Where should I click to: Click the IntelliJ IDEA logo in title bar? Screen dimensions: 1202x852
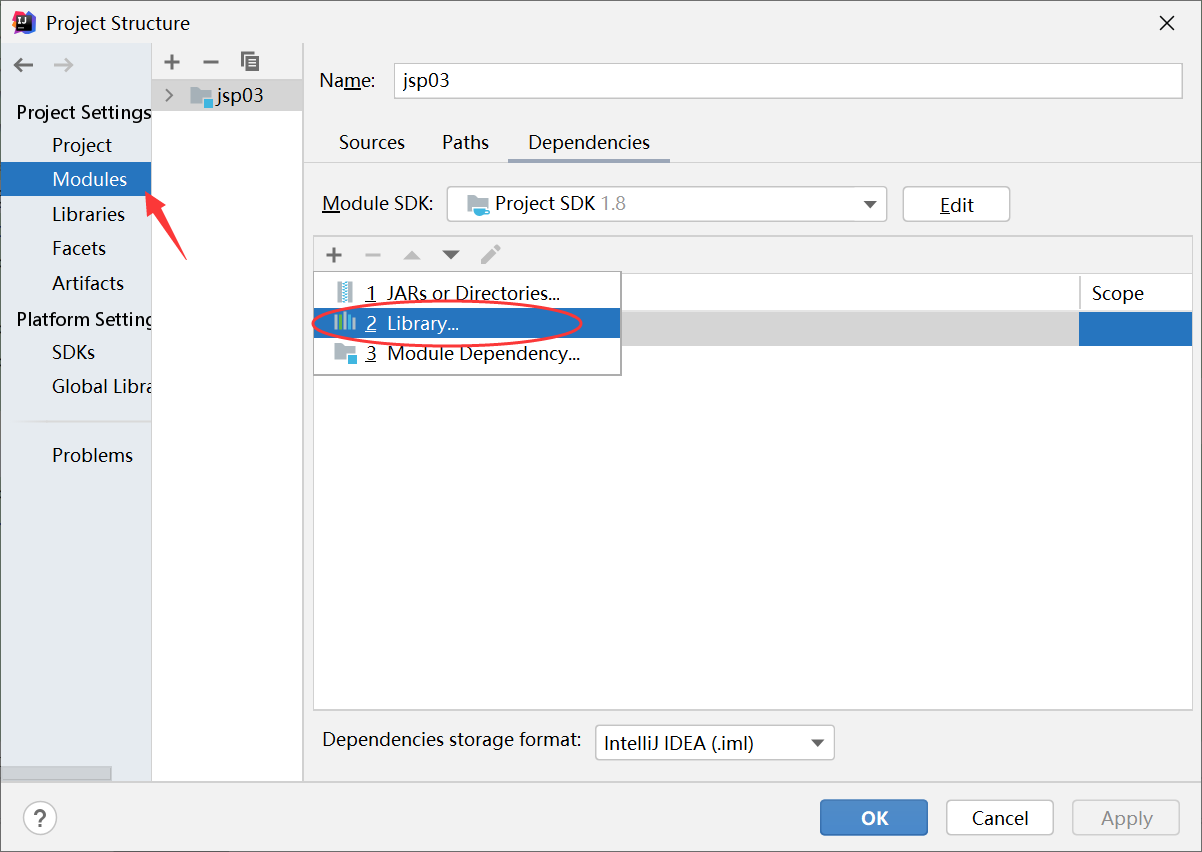coord(24,22)
